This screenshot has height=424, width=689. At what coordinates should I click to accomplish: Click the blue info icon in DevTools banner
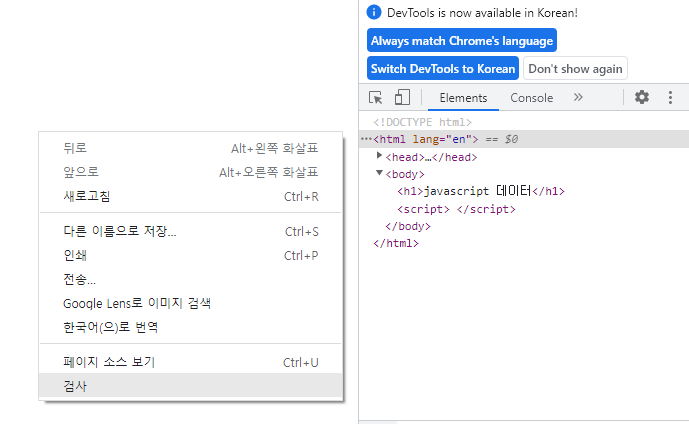coord(374,12)
